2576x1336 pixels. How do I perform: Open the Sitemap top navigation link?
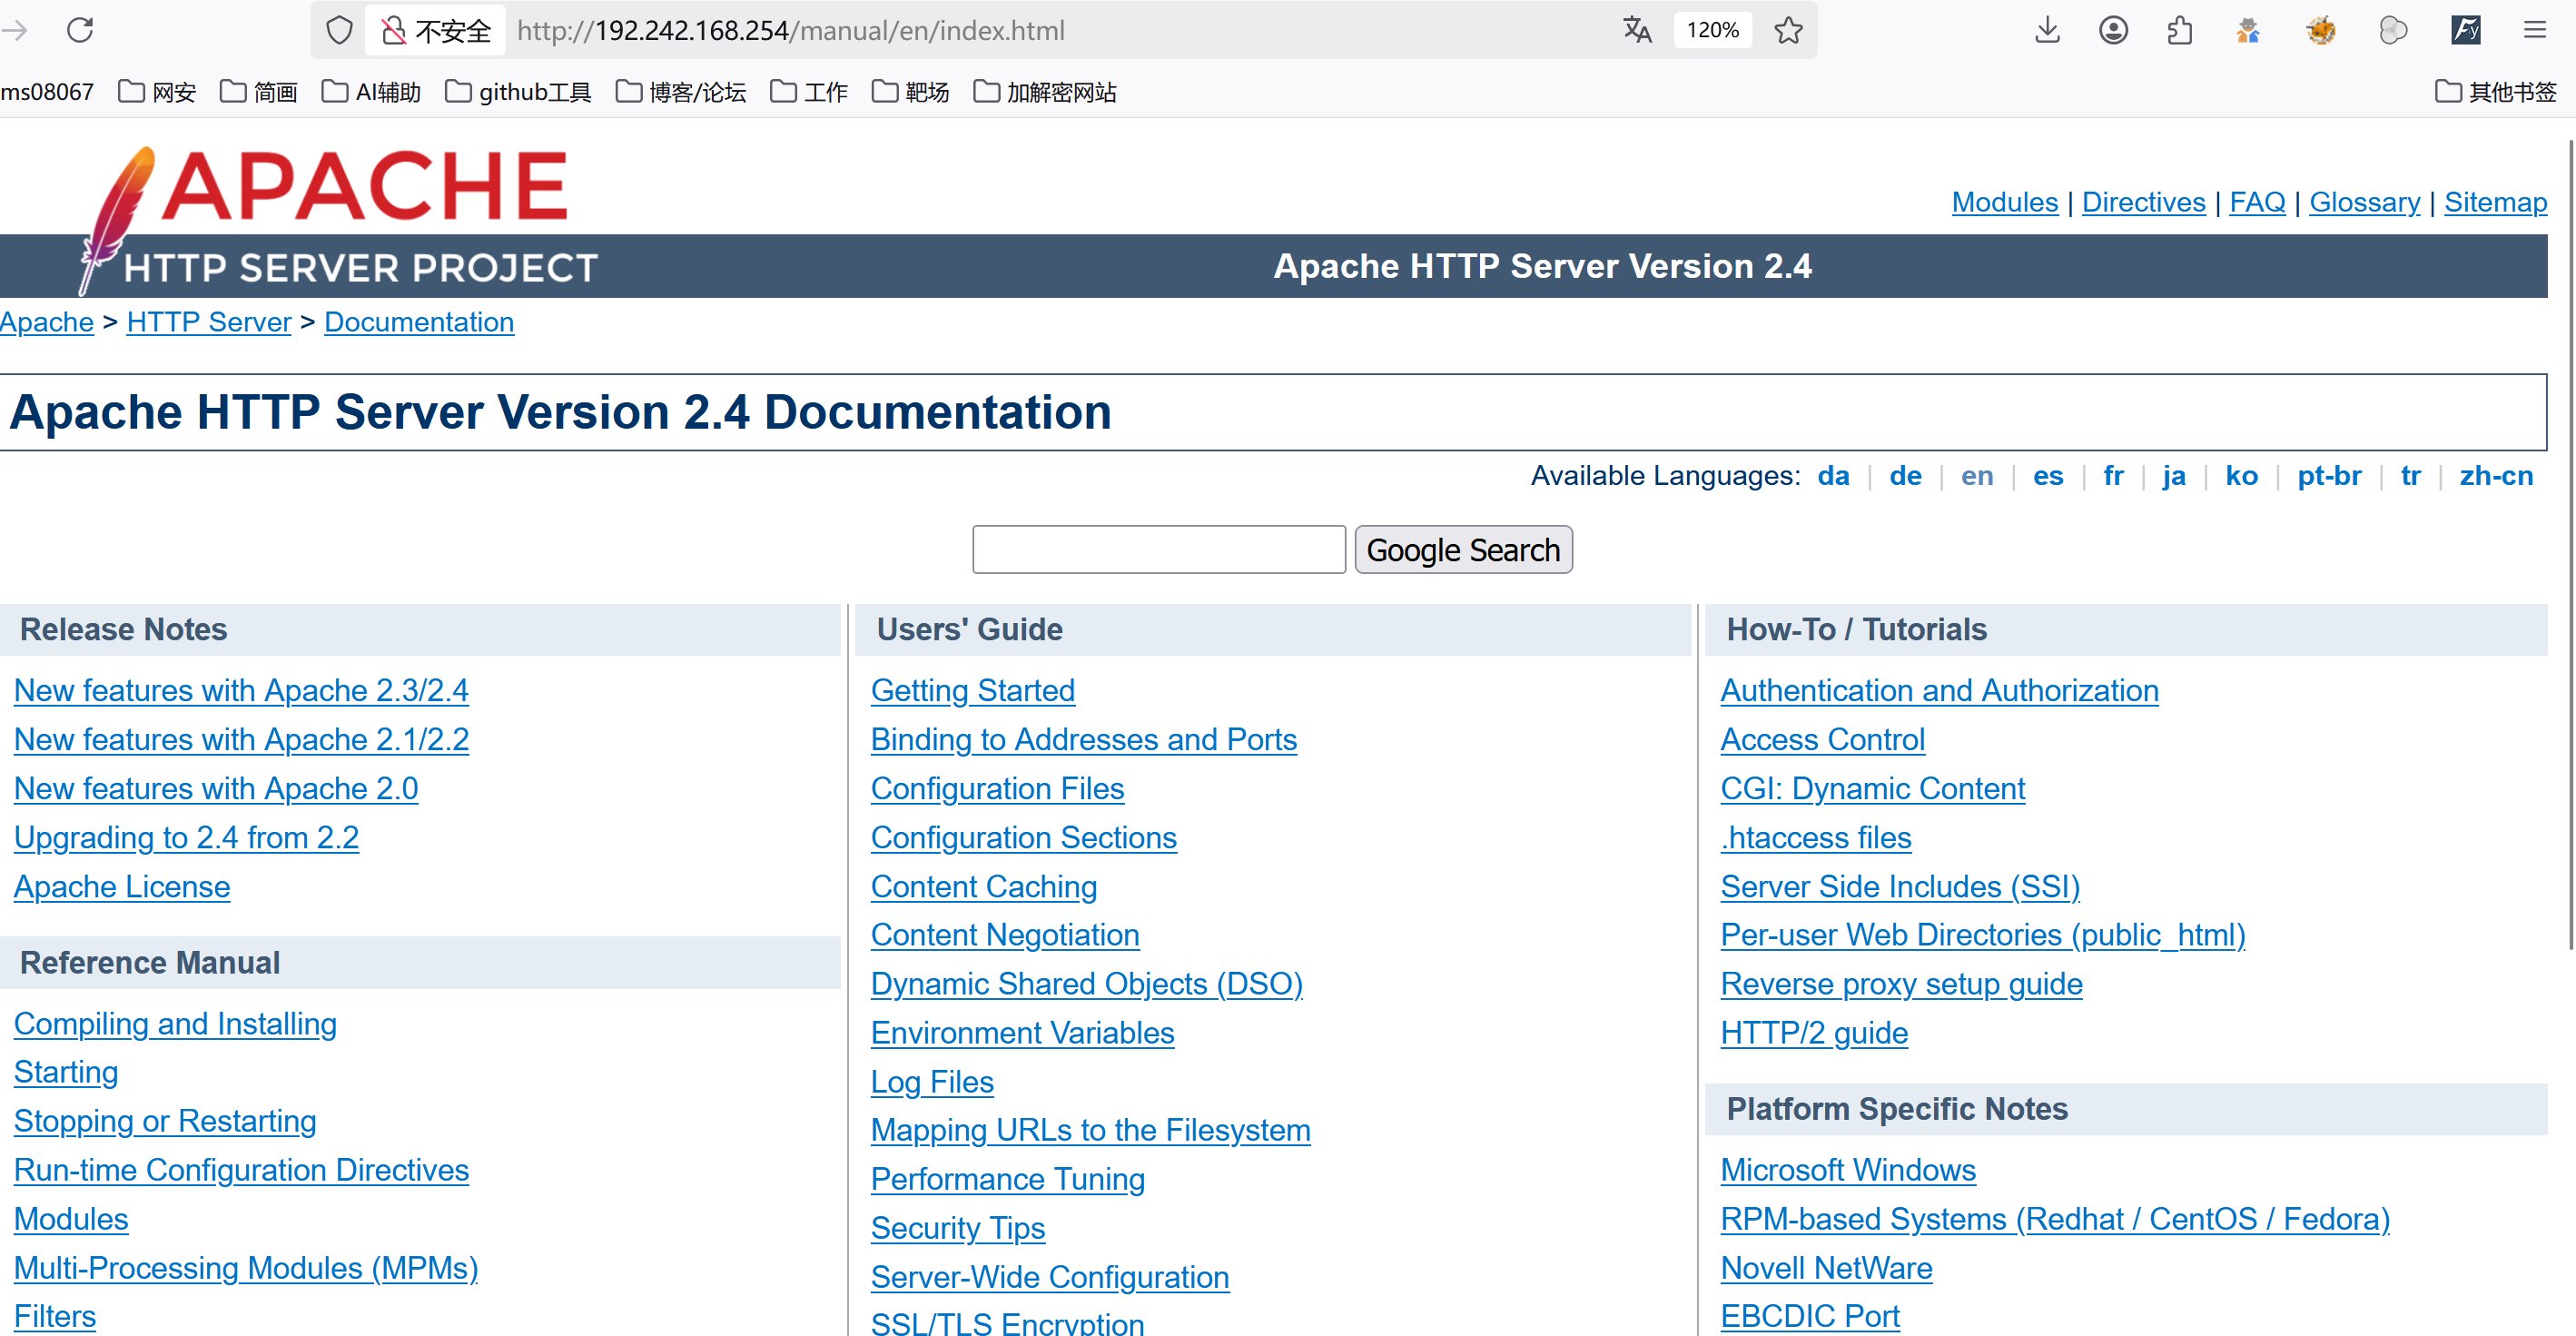(x=2495, y=202)
